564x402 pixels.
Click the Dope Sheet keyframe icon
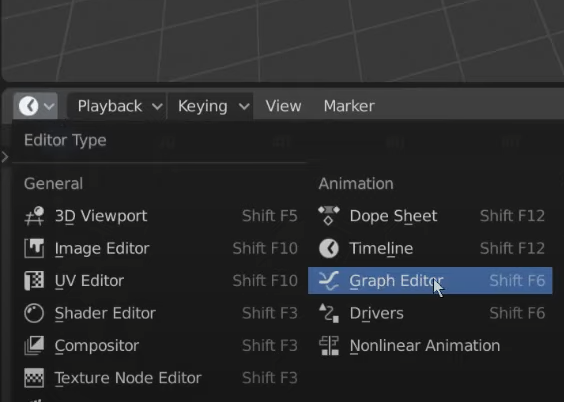pyautogui.click(x=329, y=216)
